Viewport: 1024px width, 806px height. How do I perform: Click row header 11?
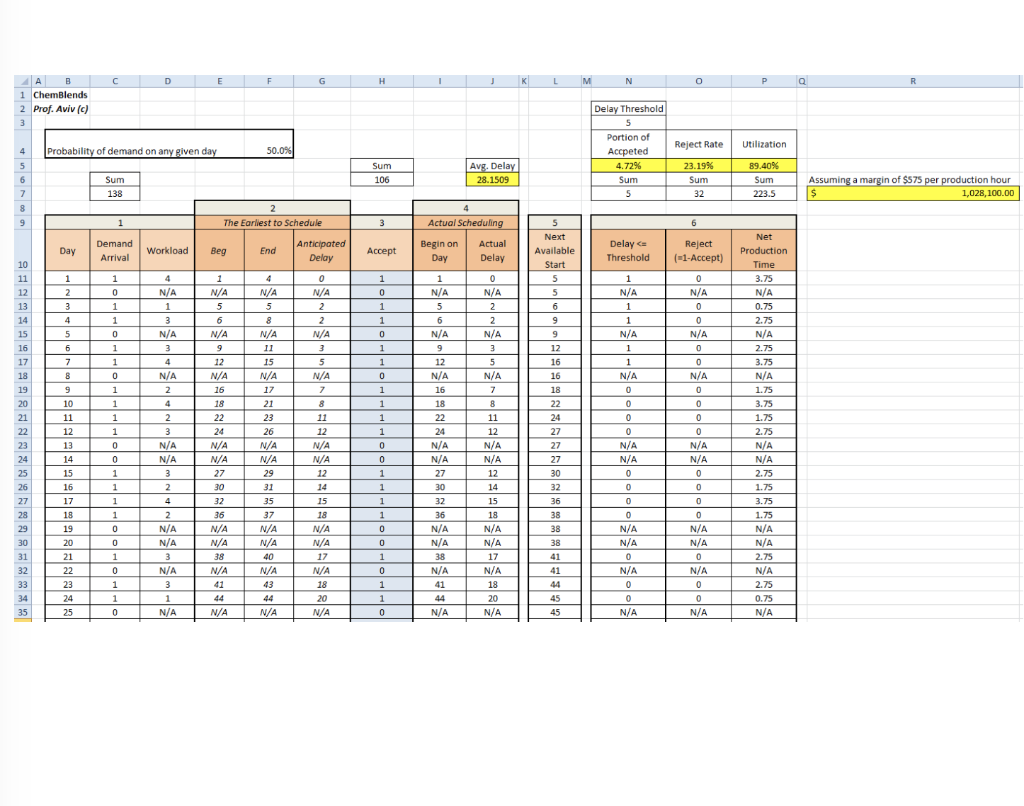click(21, 278)
